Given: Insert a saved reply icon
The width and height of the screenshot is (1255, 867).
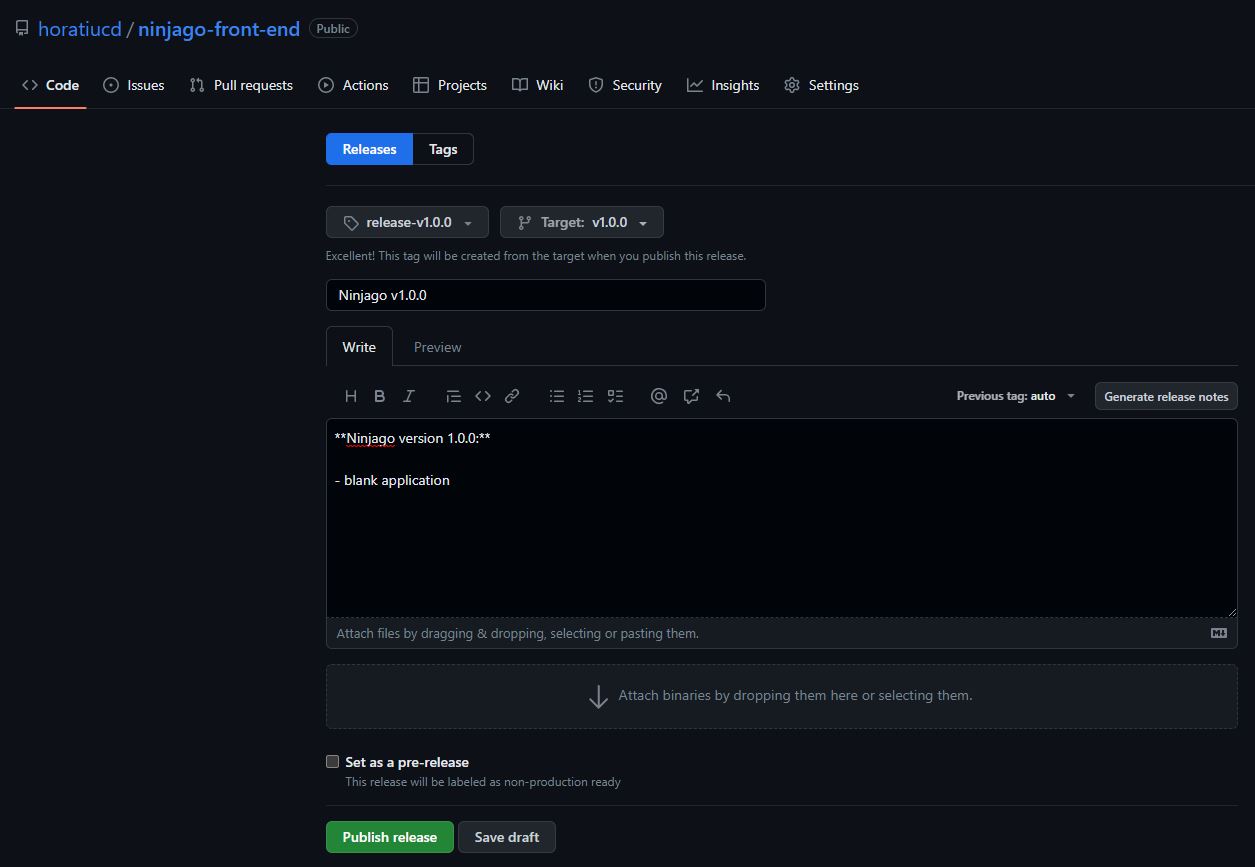Looking at the screenshot, I should [723, 396].
